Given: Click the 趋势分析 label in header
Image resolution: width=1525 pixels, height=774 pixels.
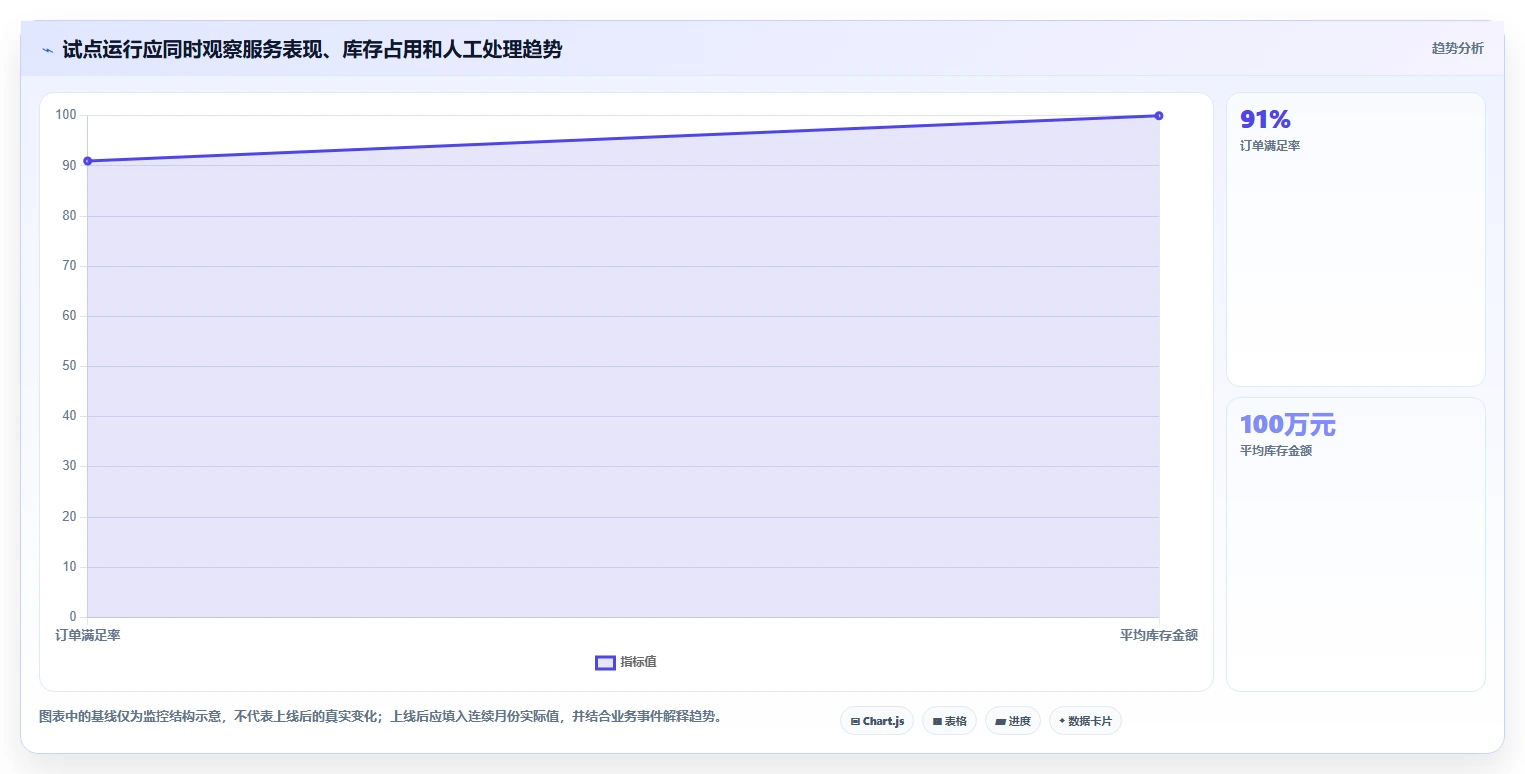Looking at the screenshot, I should point(1457,48).
